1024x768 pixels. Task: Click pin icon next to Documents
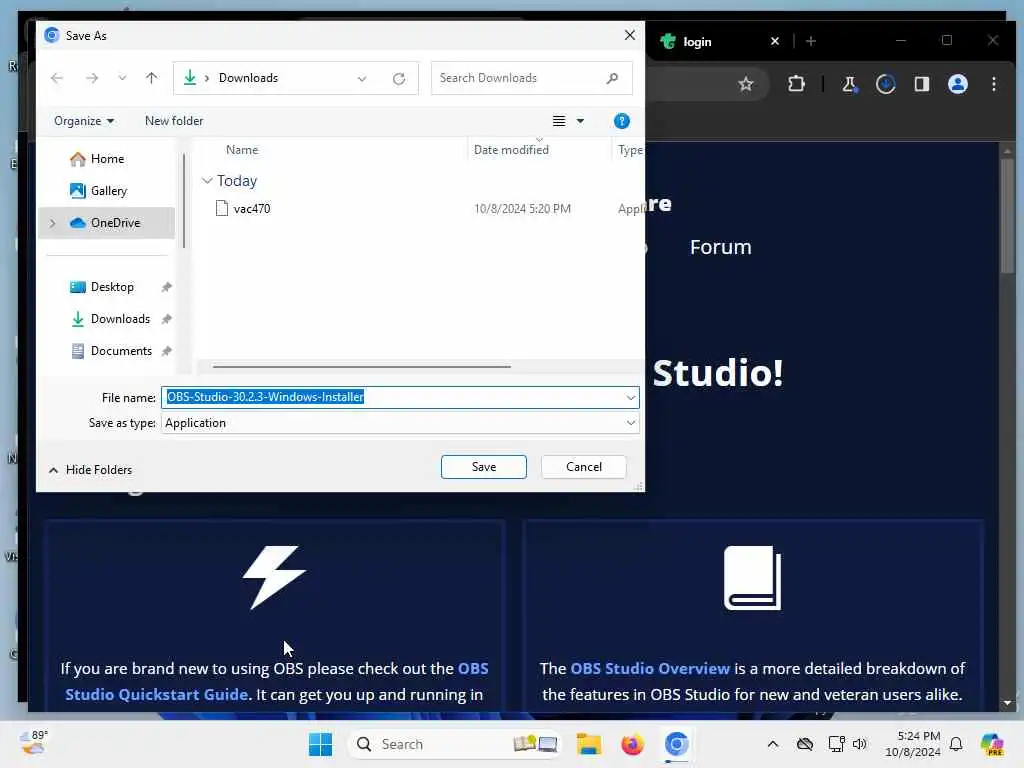(167, 351)
